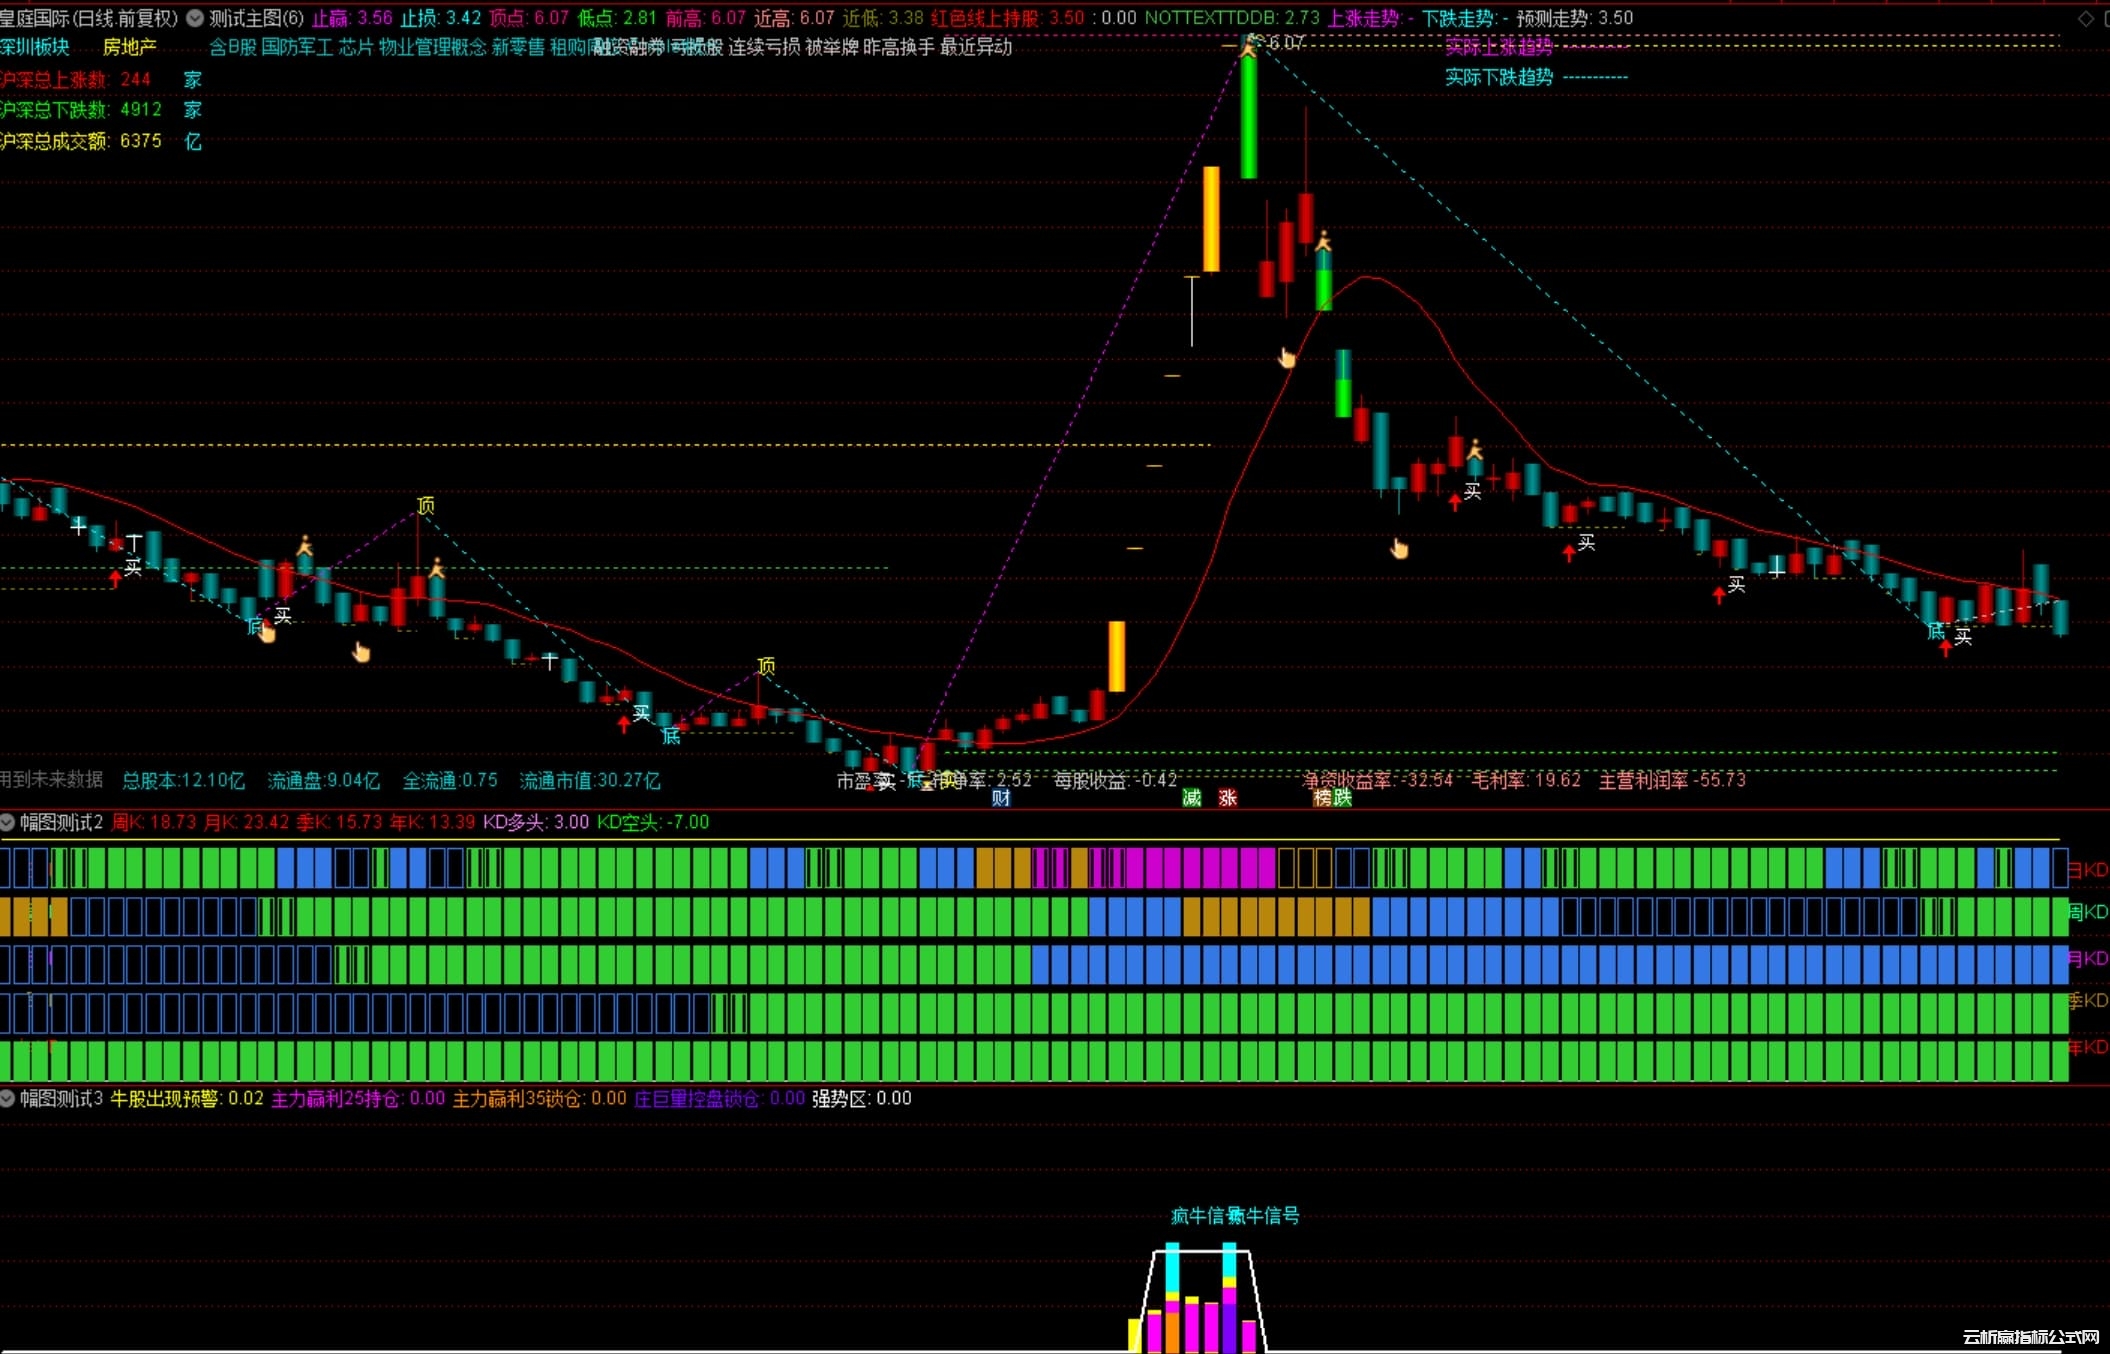The image size is (2110, 1354).
Task: Click the 实际下跌趋势 legend label
Action: coord(1499,77)
